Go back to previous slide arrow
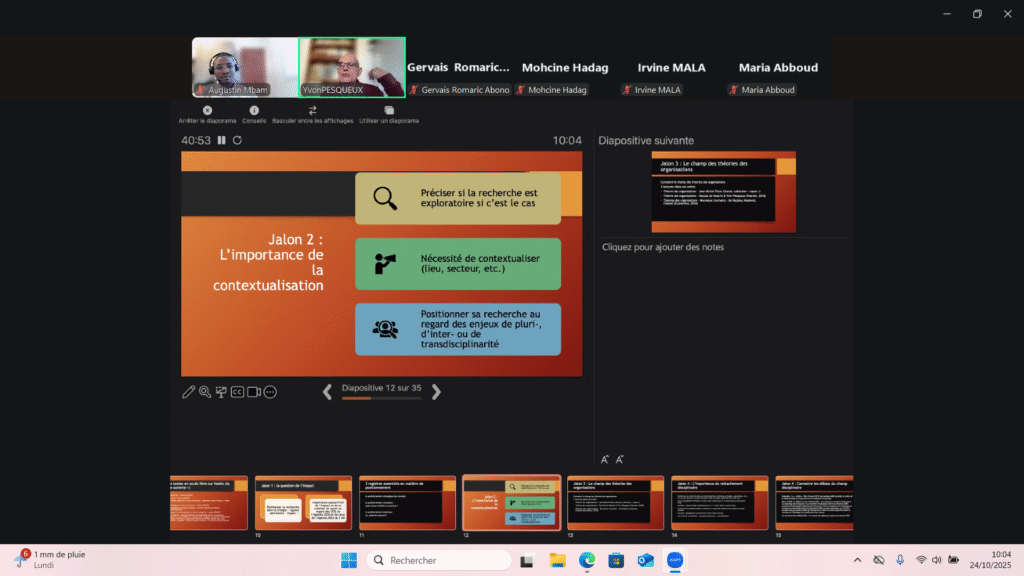 (327, 392)
